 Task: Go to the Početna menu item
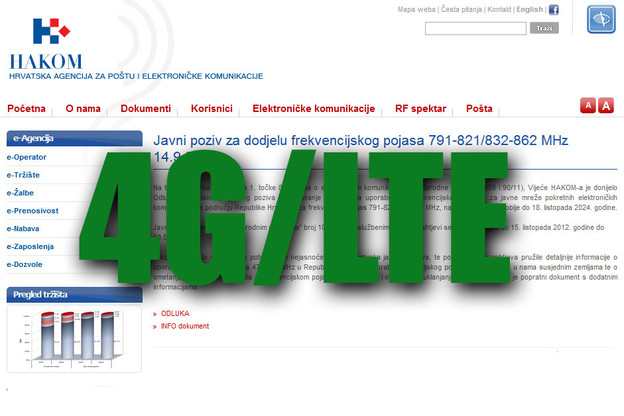(x=27, y=108)
